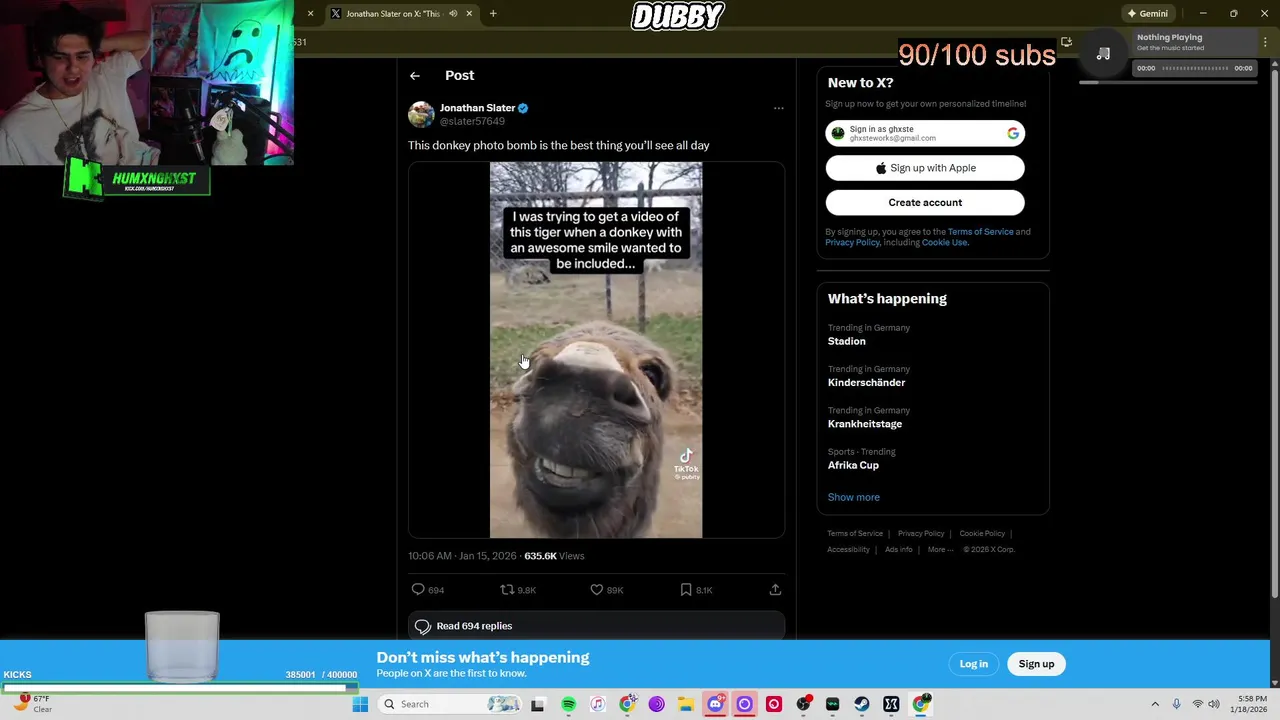This screenshot has height=720, width=1280.
Task: Open the @slater57649 handle link
Action: 472,121
